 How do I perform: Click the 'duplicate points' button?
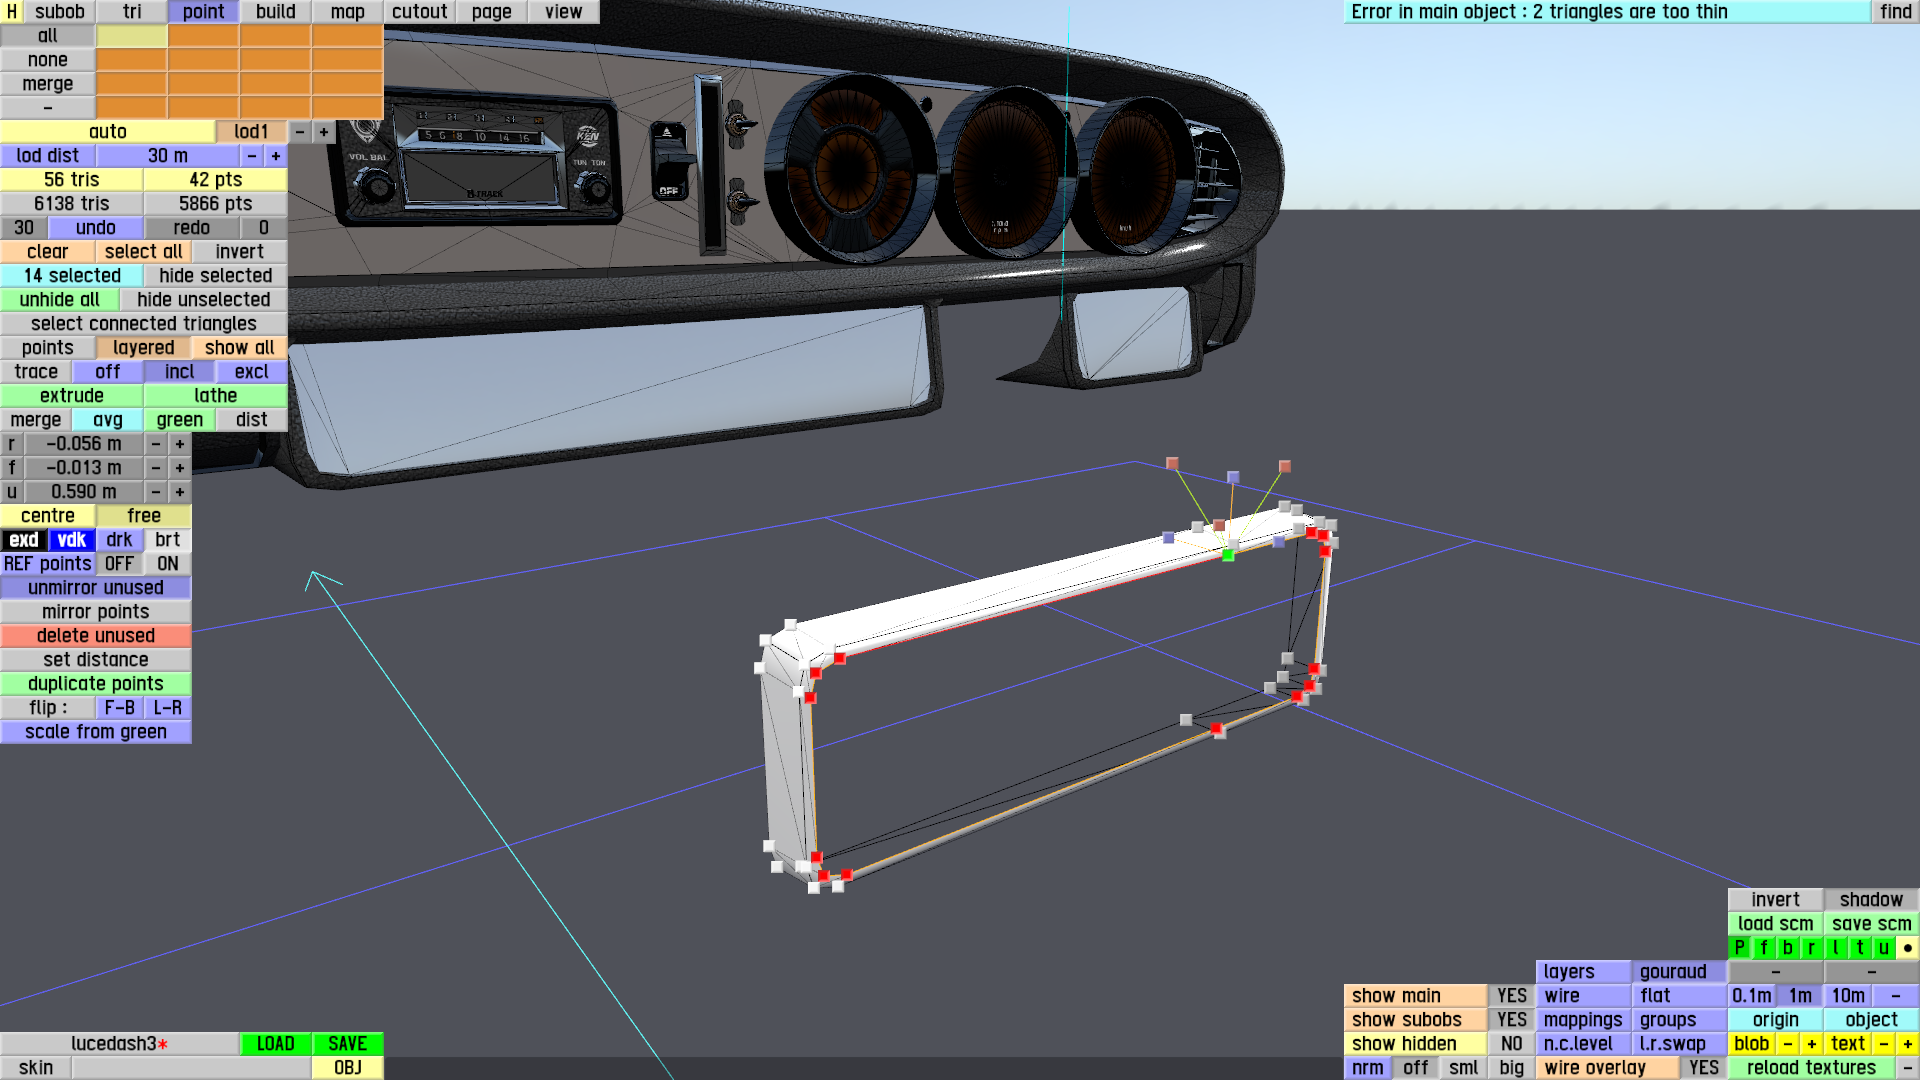[x=96, y=684]
